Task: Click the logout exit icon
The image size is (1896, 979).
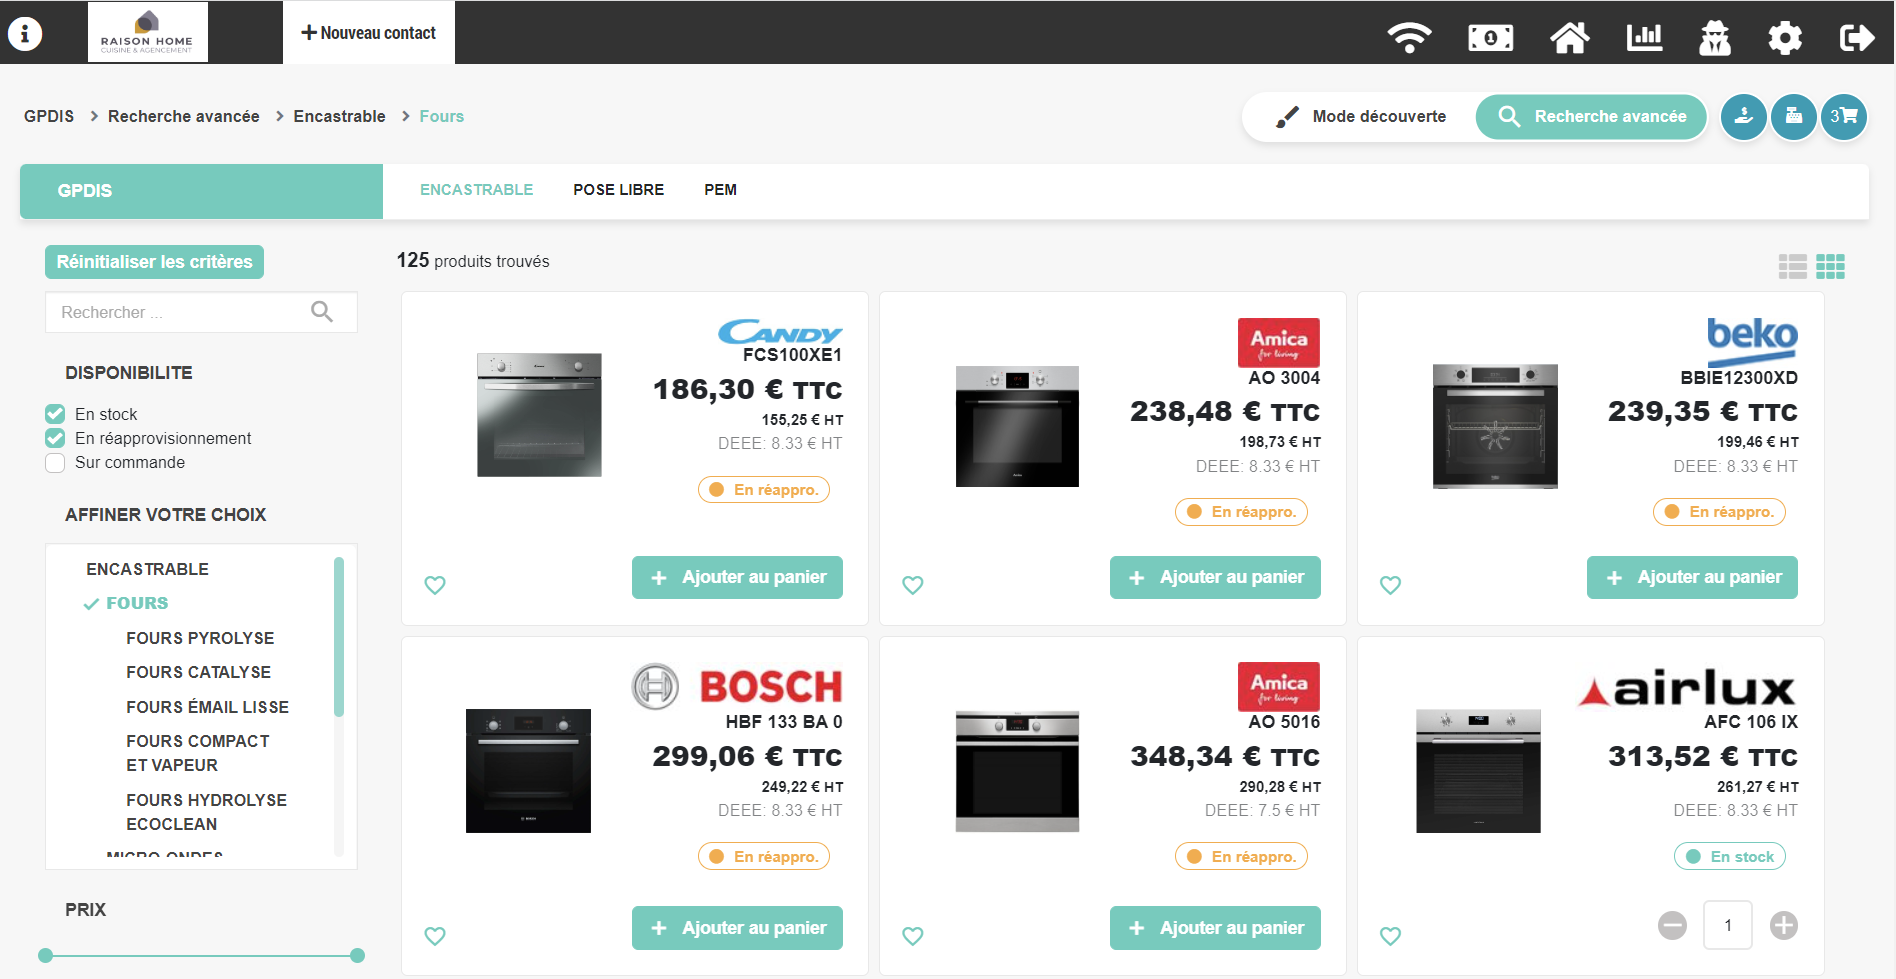Action: click(1856, 38)
